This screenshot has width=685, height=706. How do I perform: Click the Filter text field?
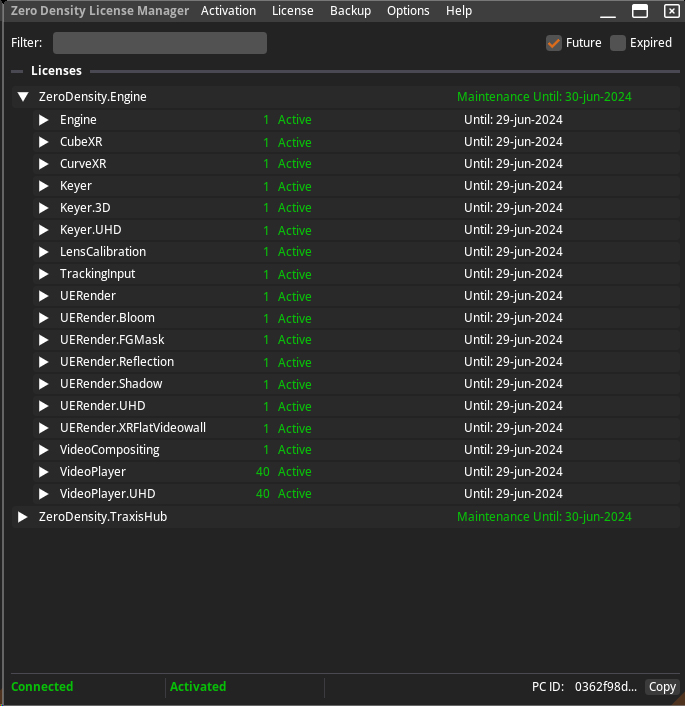(160, 43)
